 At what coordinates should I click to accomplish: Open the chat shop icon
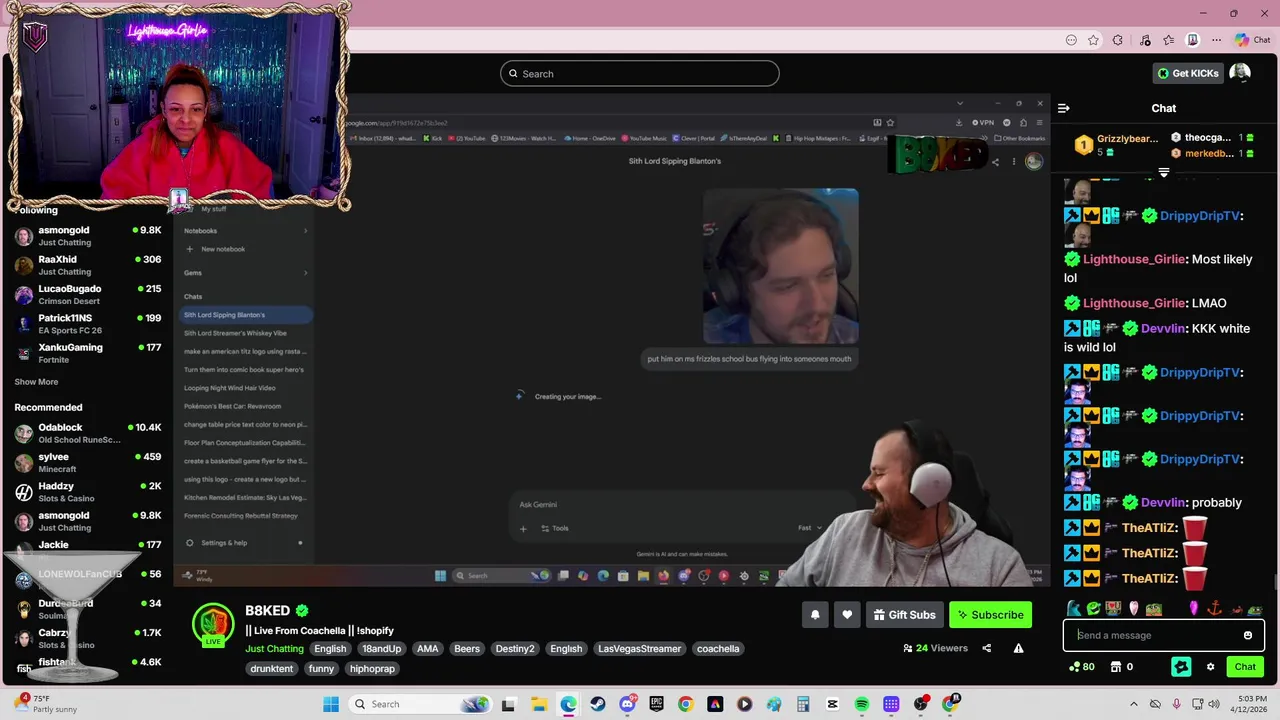1116,667
